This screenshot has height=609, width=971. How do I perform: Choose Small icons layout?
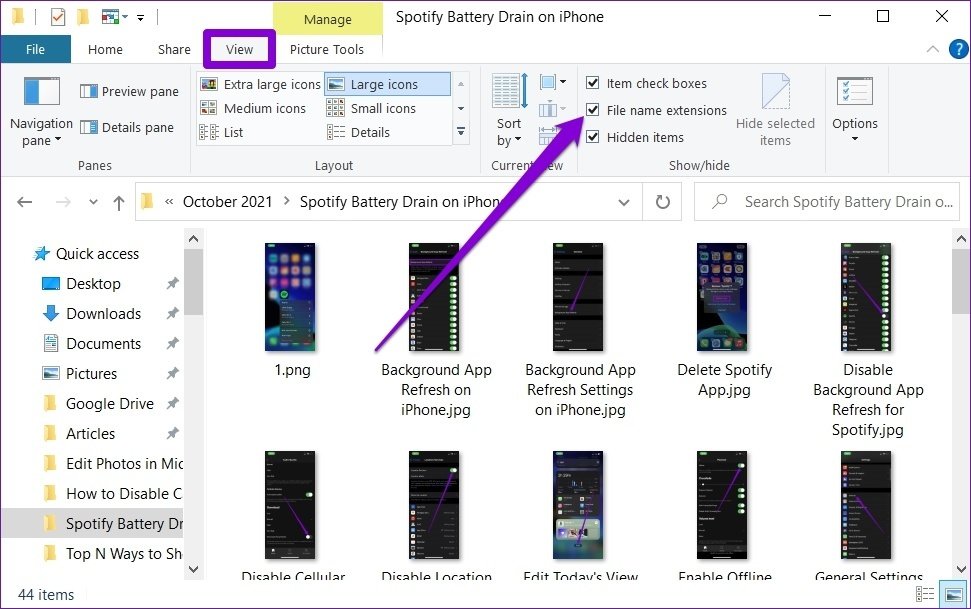[371, 108]
